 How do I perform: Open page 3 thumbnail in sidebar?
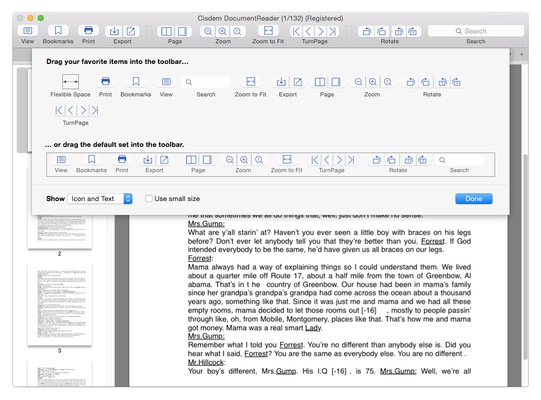click(60, 305)
